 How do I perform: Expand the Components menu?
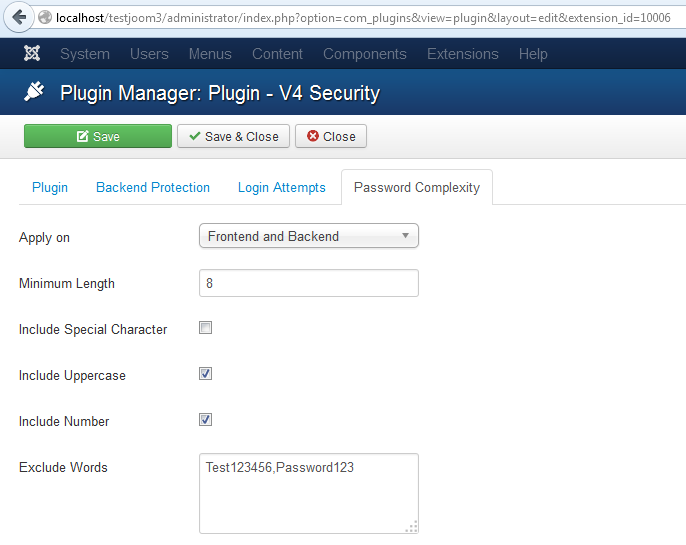(364, 54)
